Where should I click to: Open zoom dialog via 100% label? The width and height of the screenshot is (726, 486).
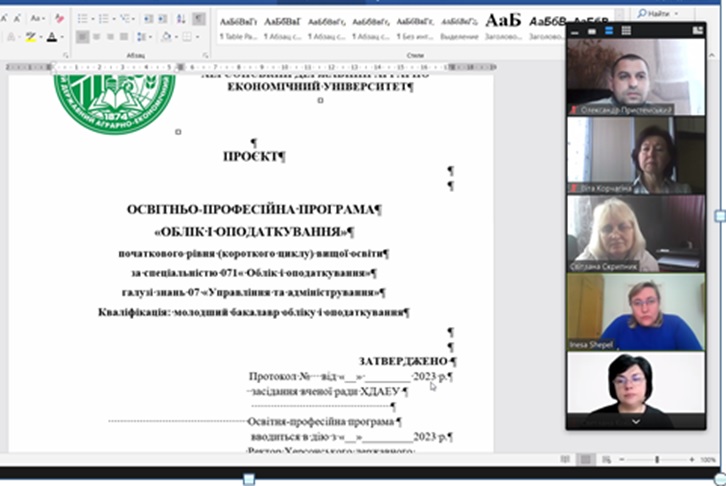(x=708, y=460)
